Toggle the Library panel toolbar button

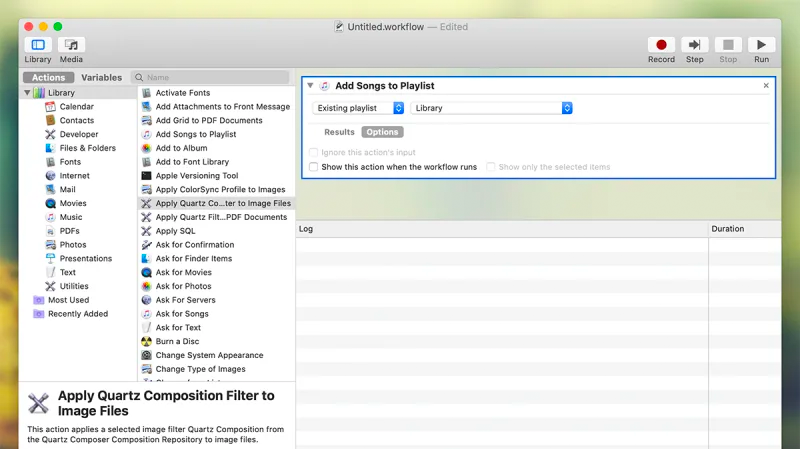click(38, 45)
